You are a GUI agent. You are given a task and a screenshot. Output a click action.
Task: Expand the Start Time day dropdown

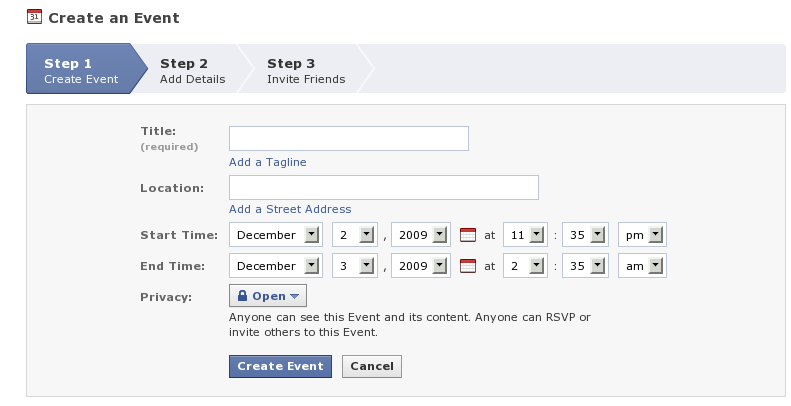[x=355, y=235]
